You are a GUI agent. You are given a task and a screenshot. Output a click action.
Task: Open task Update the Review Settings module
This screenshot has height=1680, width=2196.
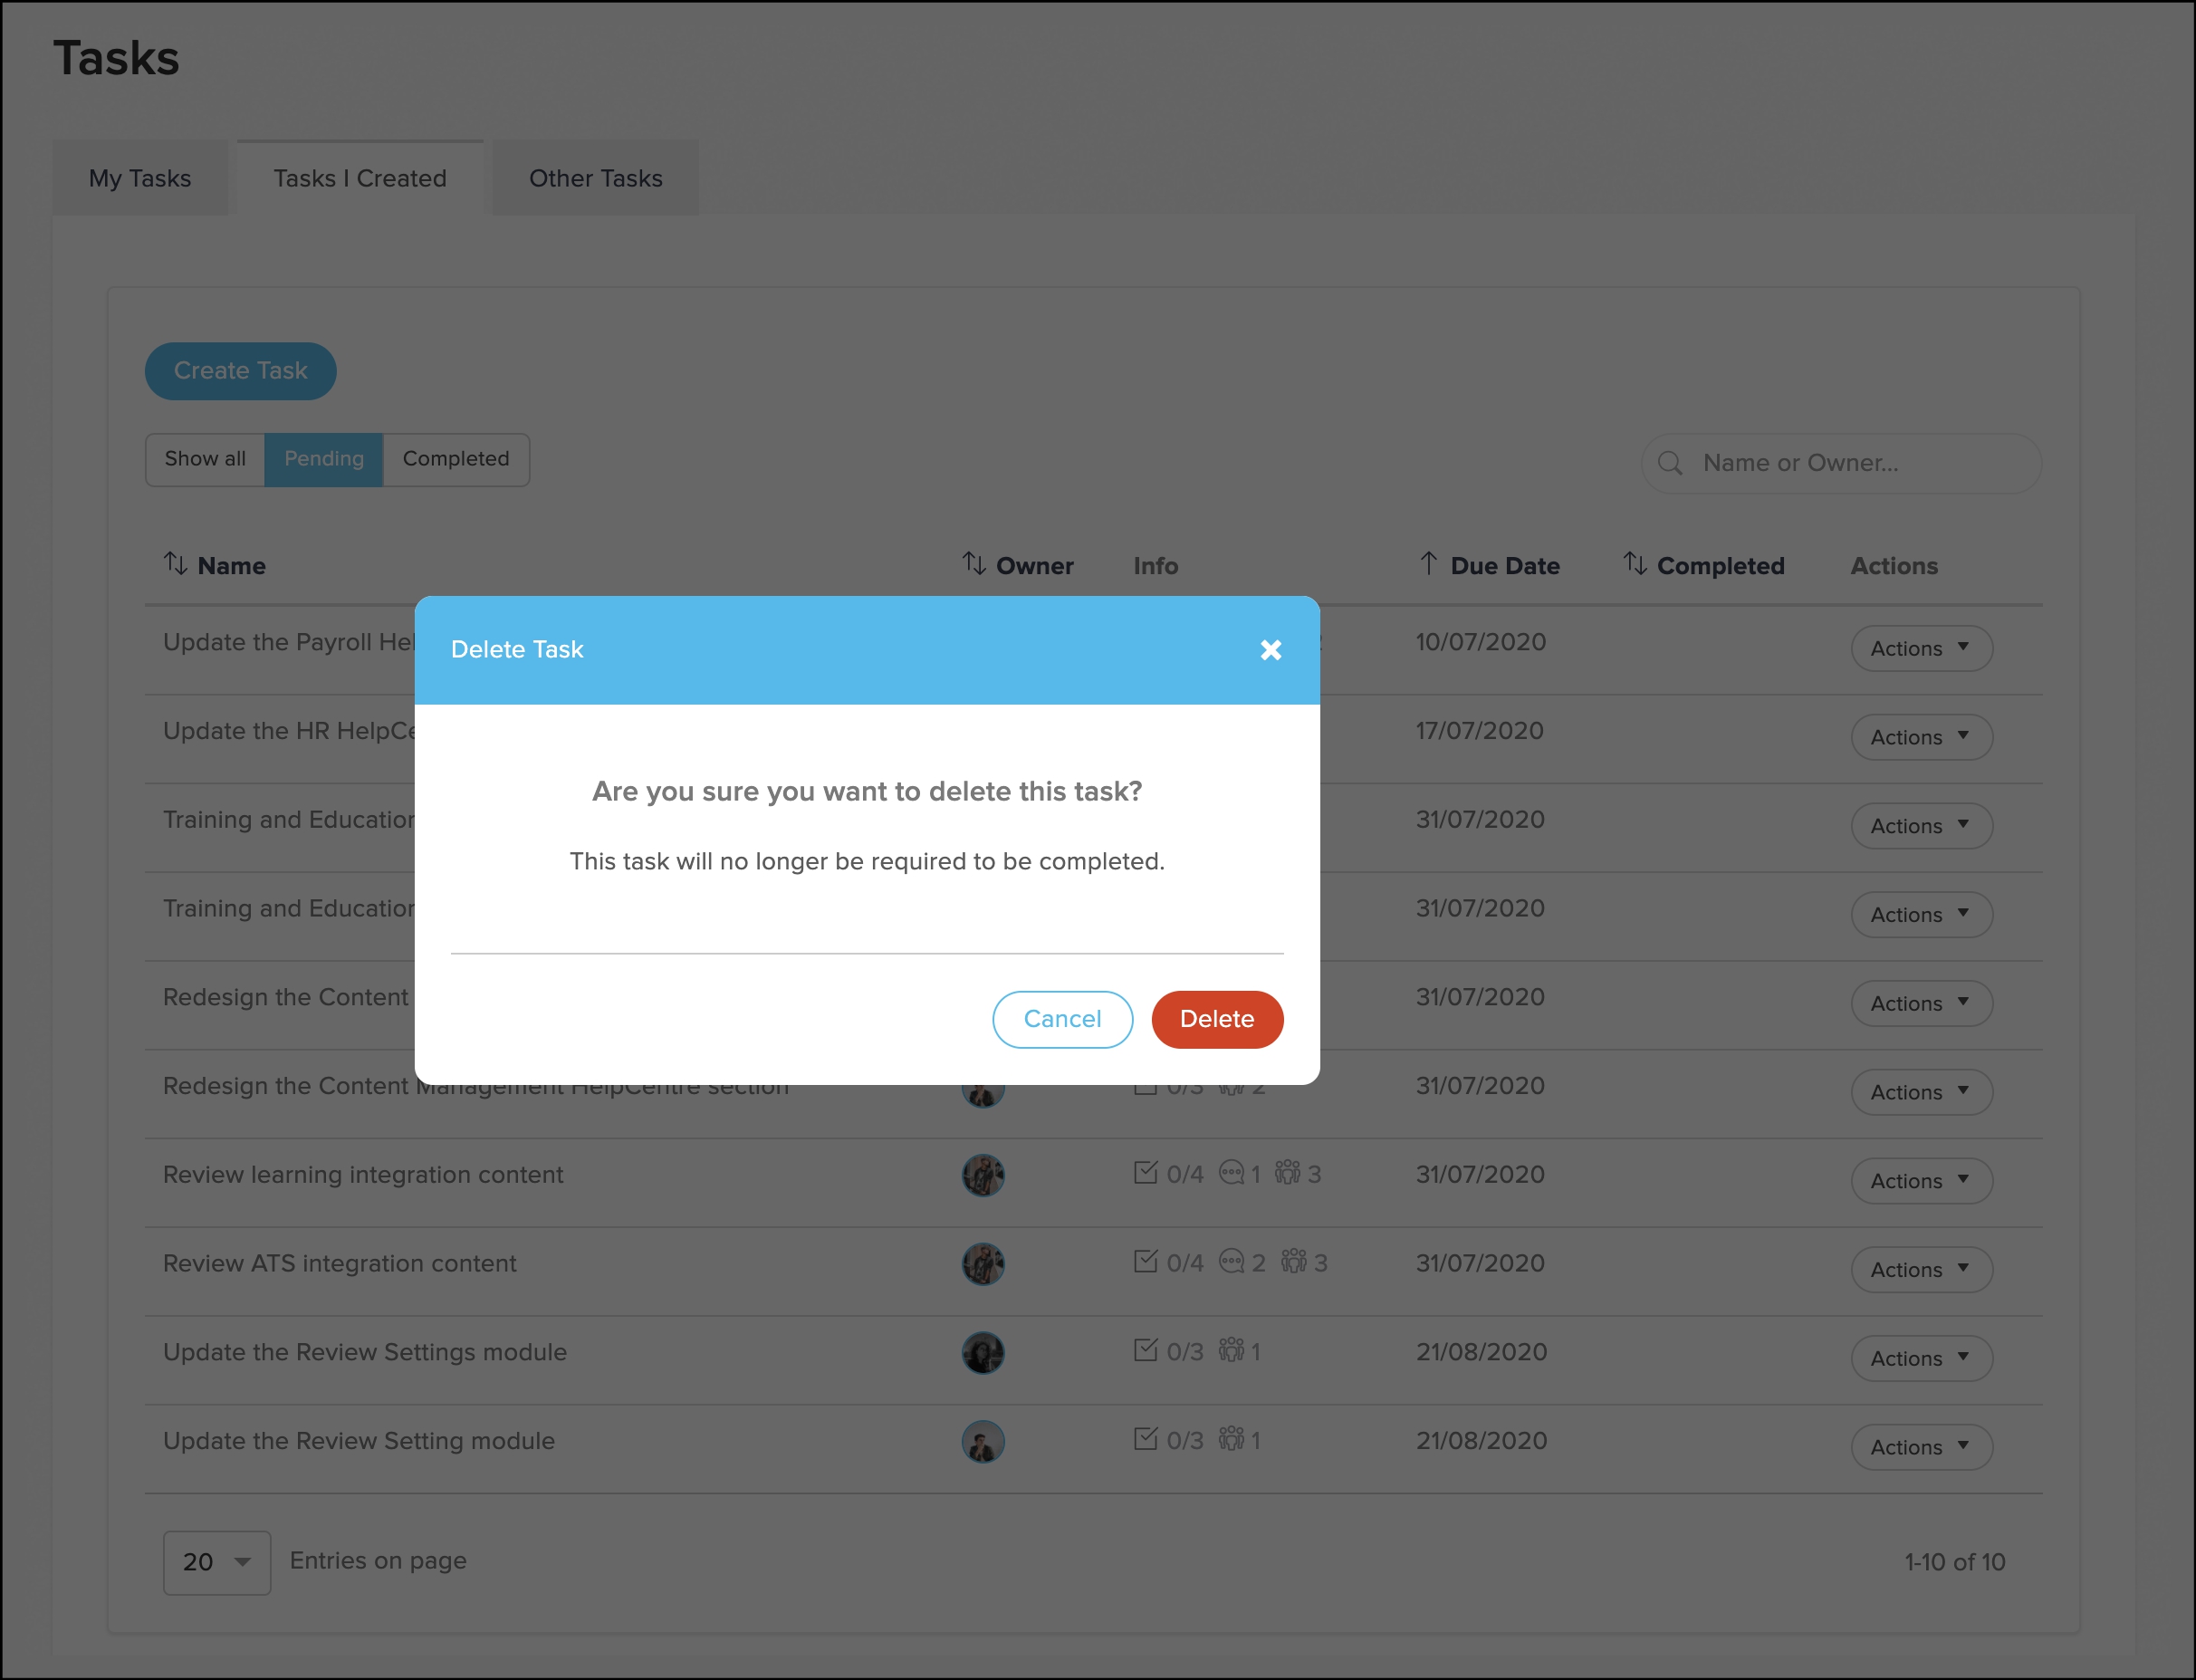[365, 1353]
